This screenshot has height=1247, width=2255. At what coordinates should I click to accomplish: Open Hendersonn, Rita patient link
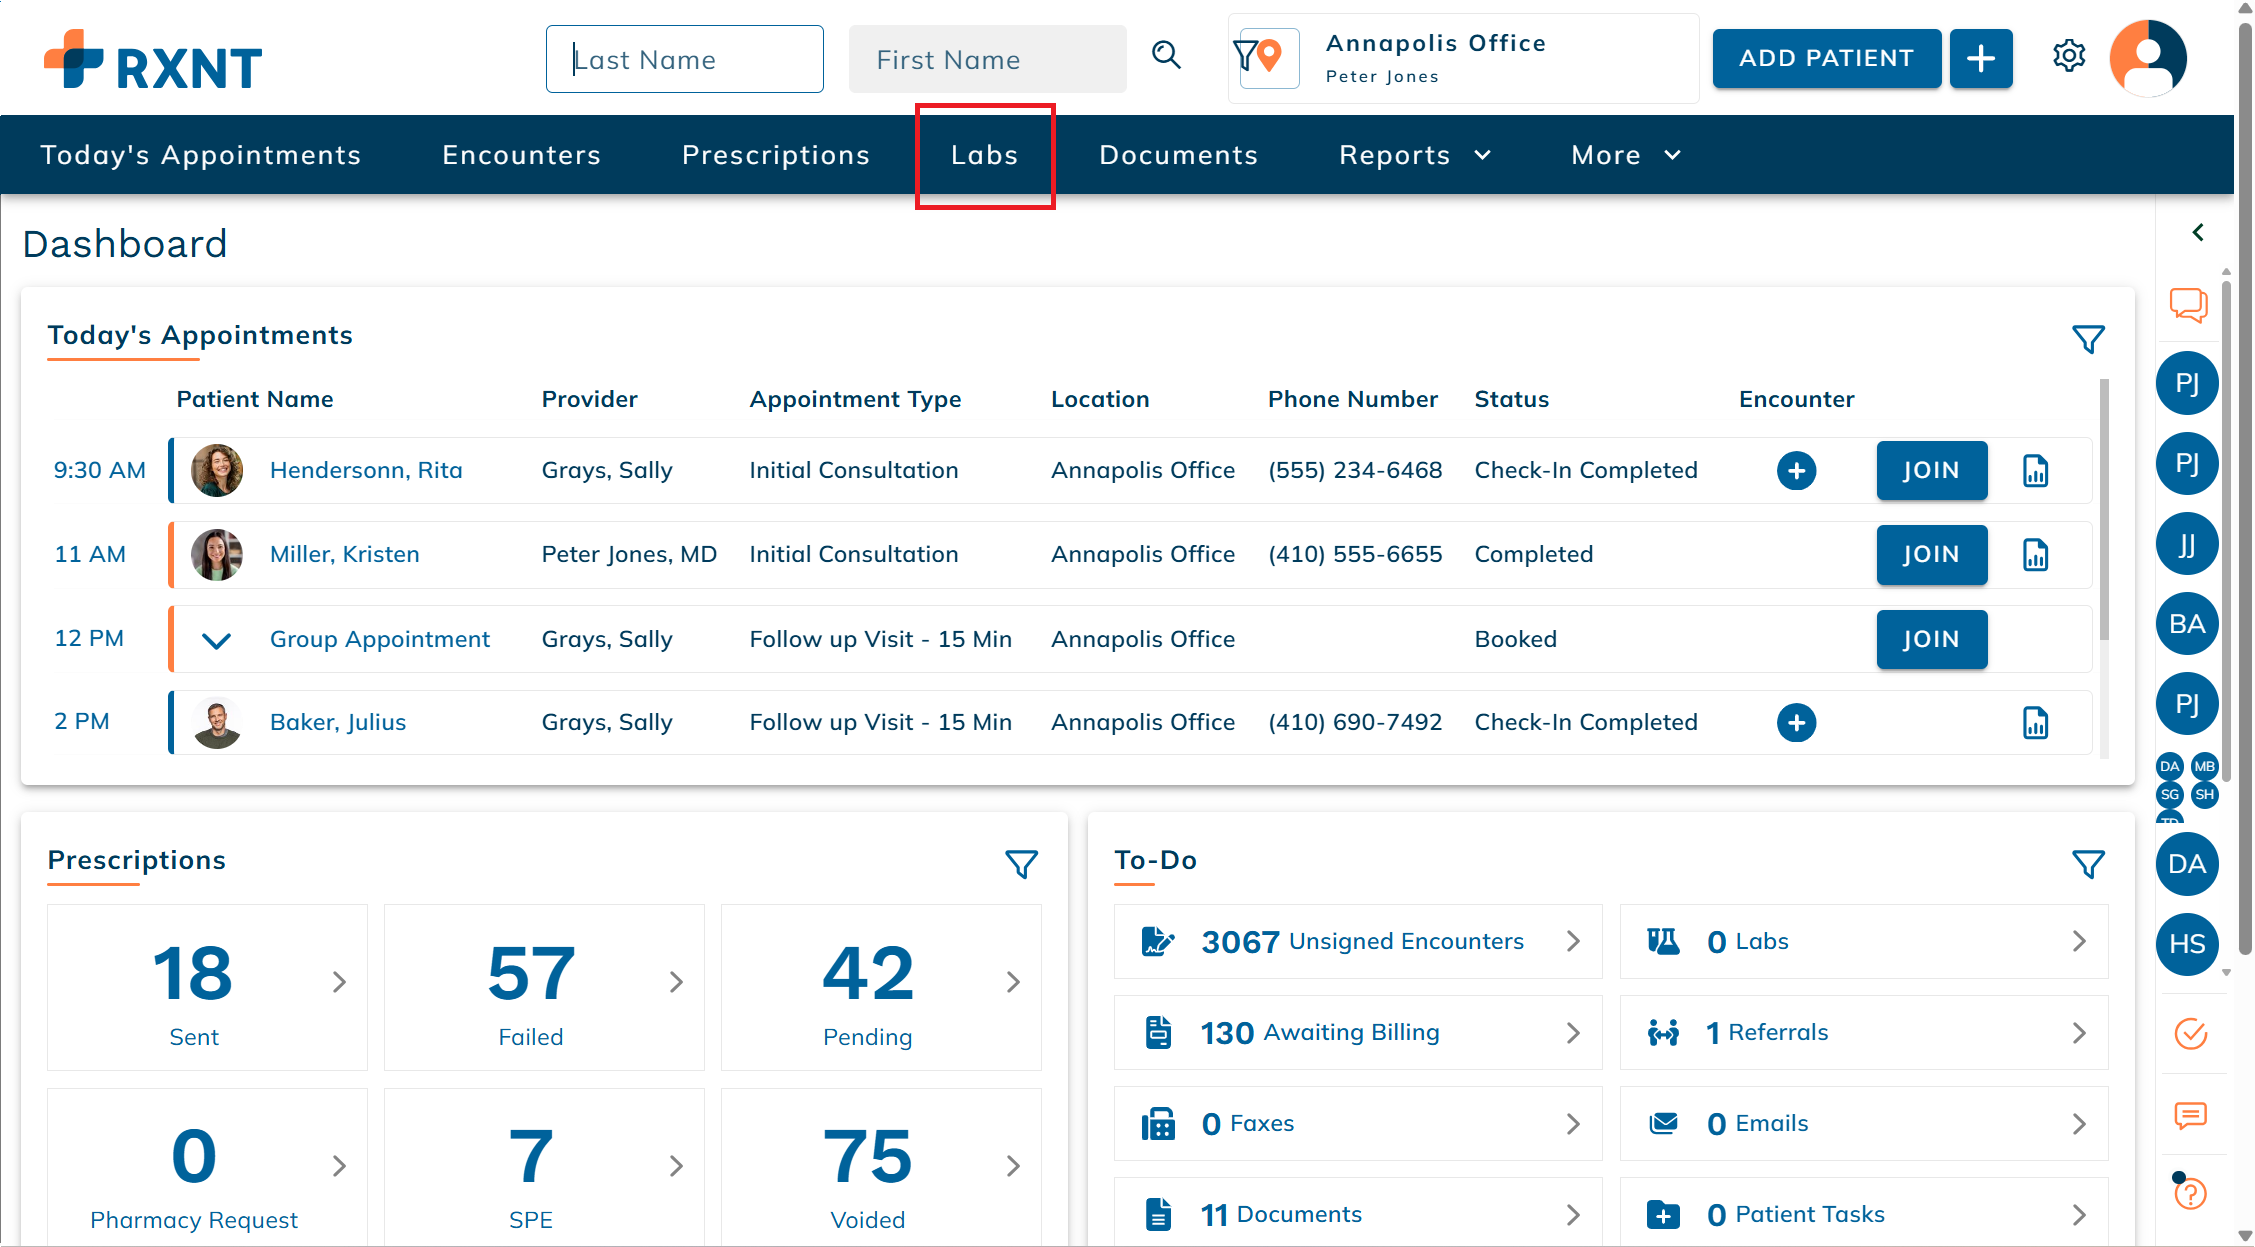coord(366,471)
